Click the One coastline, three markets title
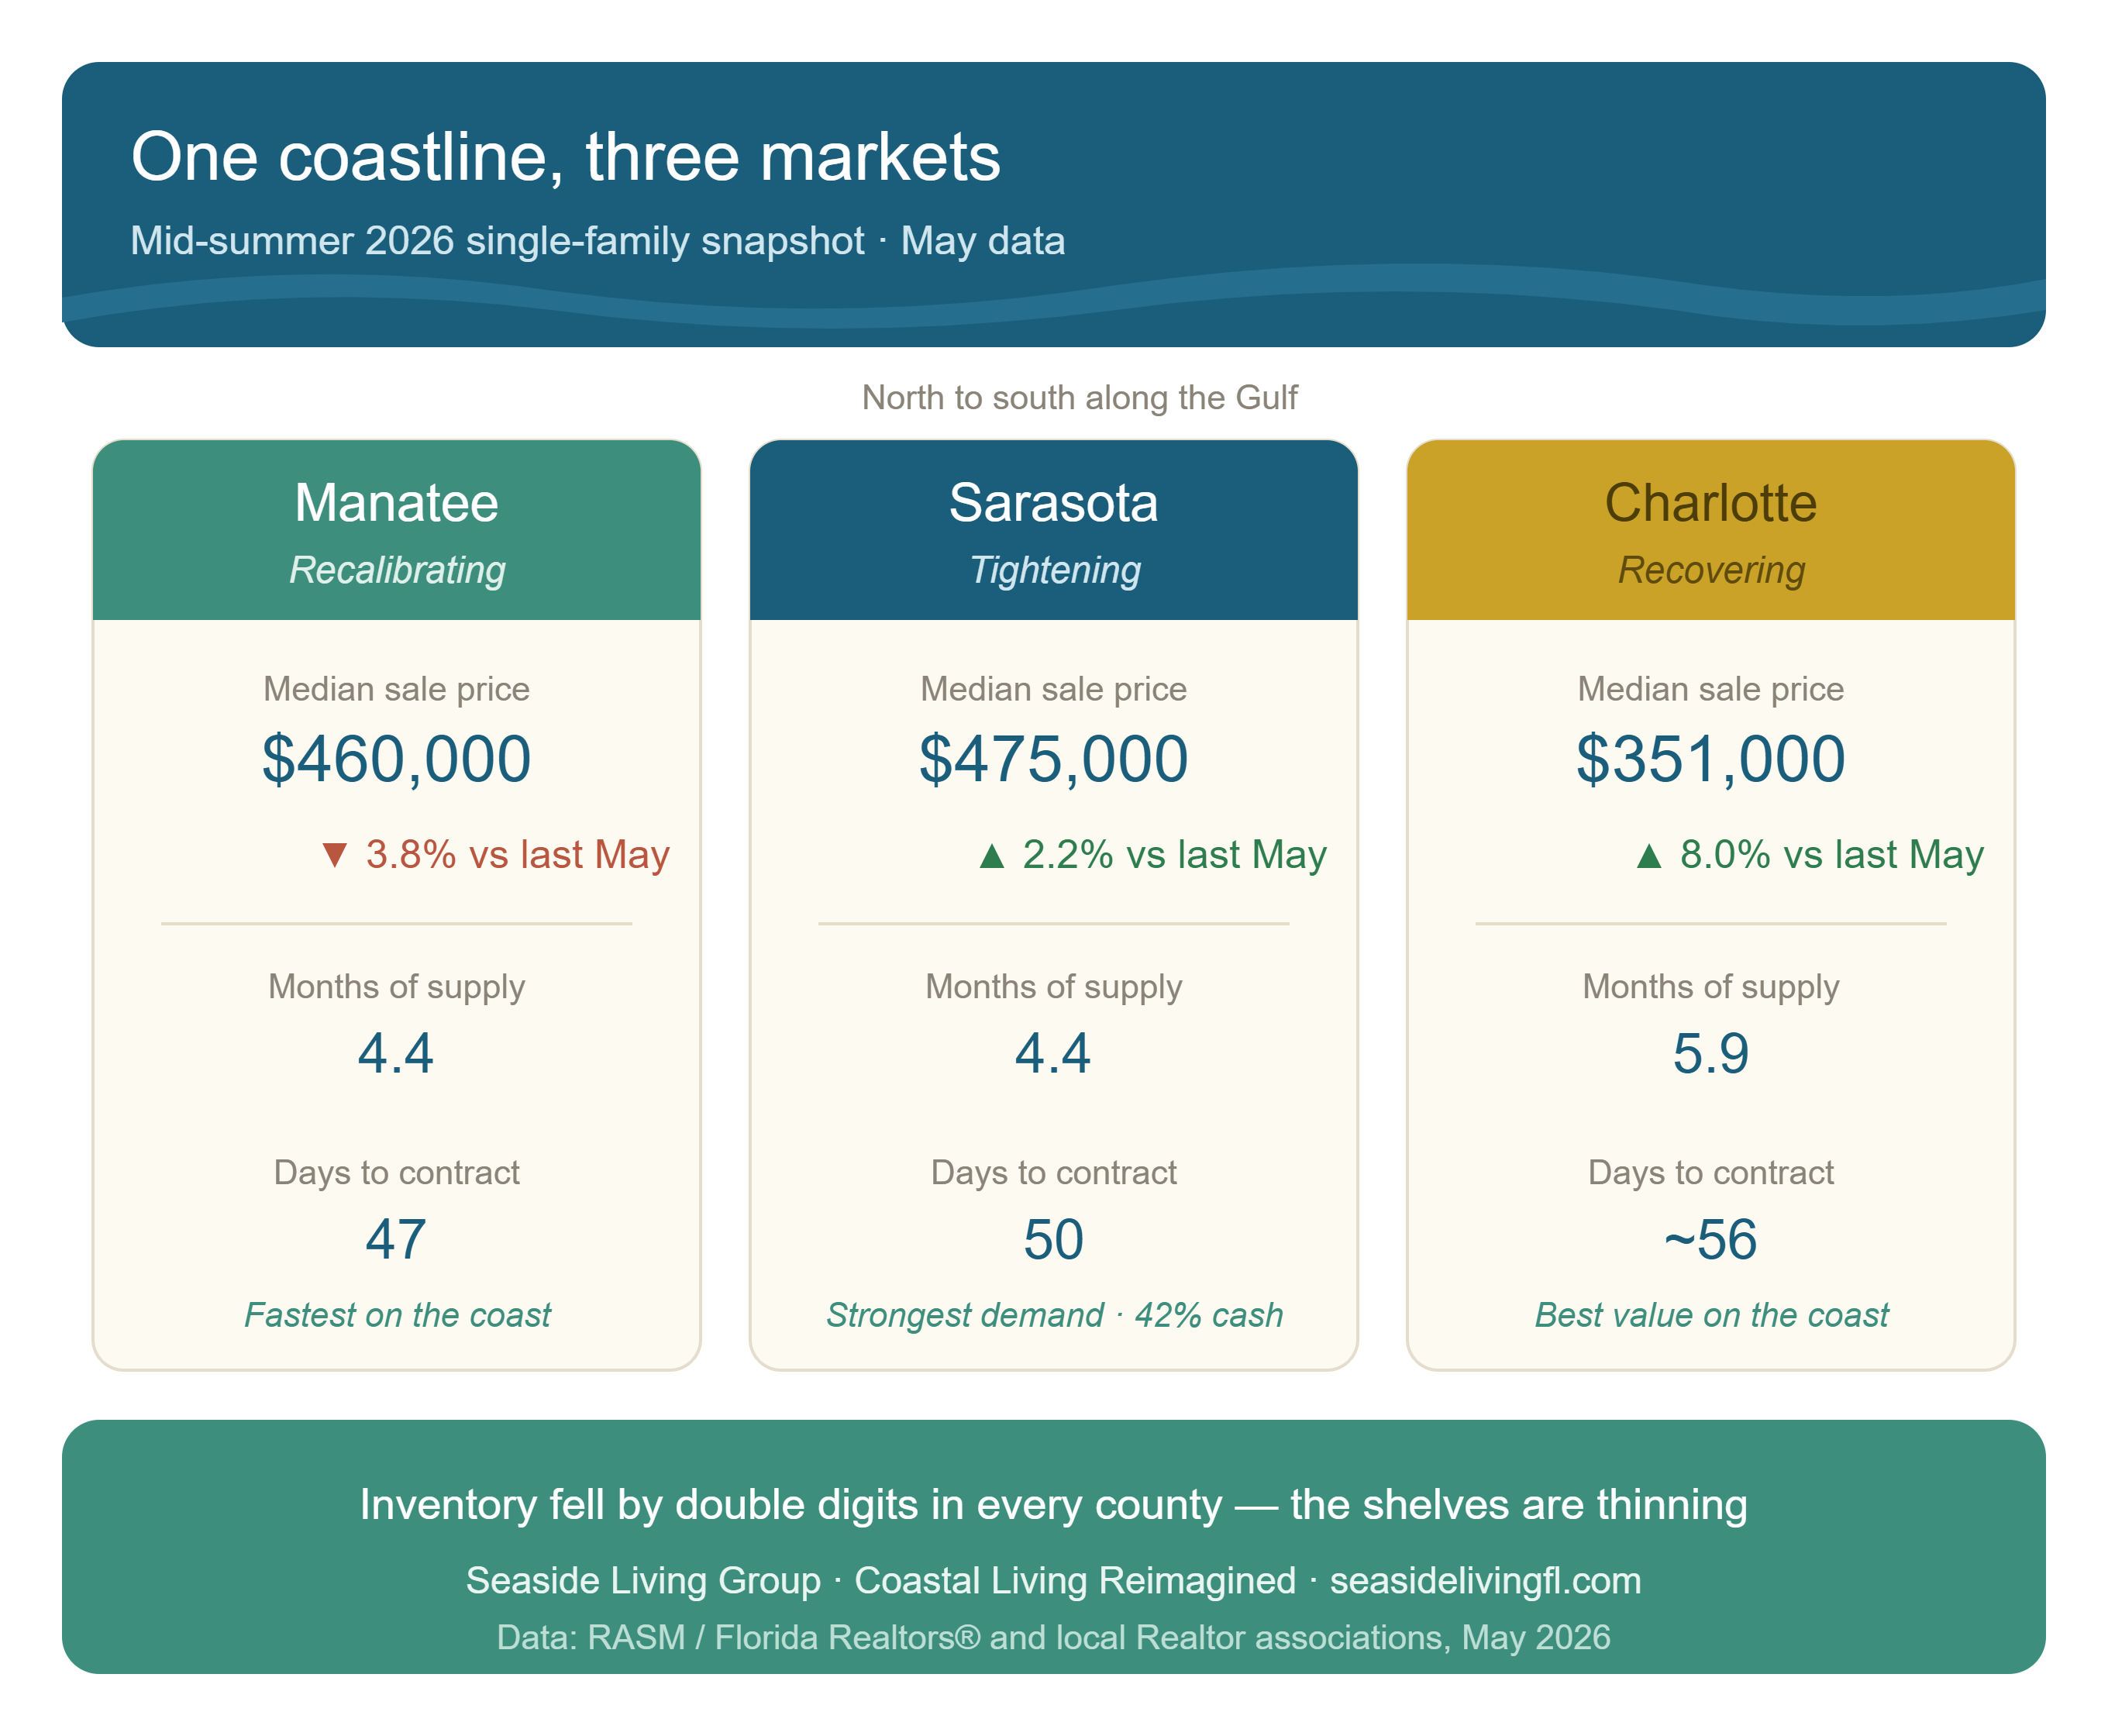This screenshot has width=2108, height=1736. [x=565, y=157]
